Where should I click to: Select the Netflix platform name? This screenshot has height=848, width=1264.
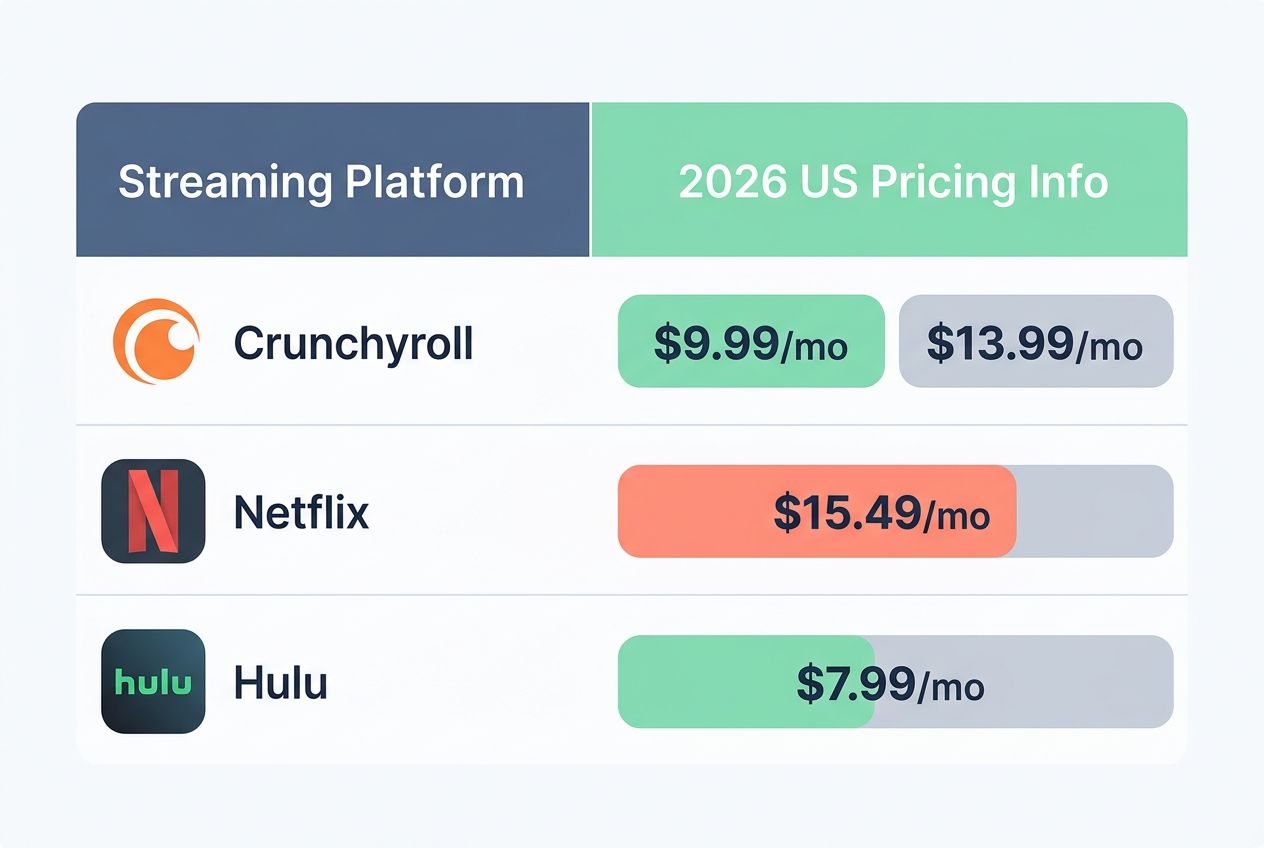[301, 513]
